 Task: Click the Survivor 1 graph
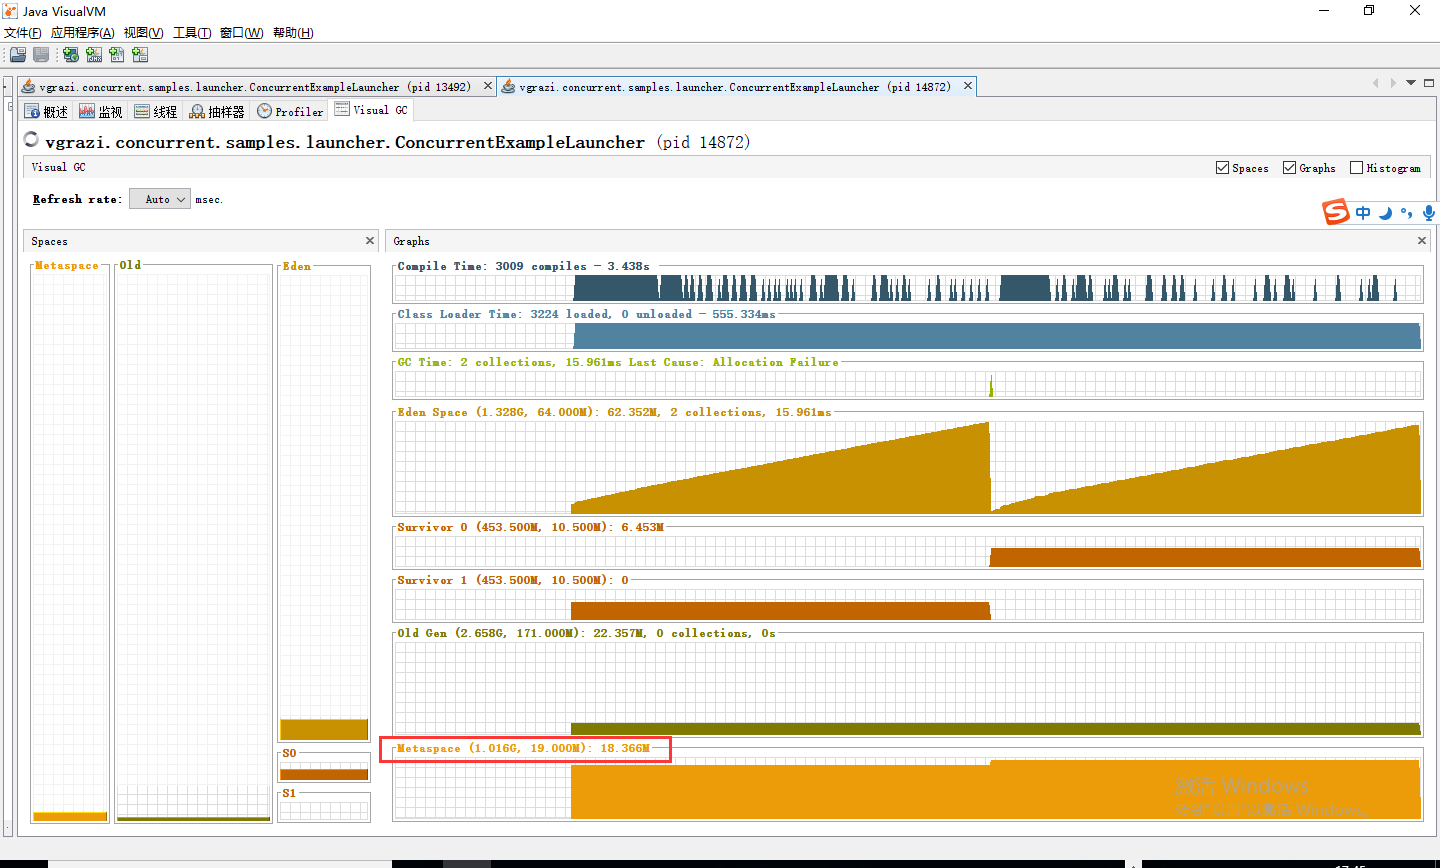(x=908, y=604)
